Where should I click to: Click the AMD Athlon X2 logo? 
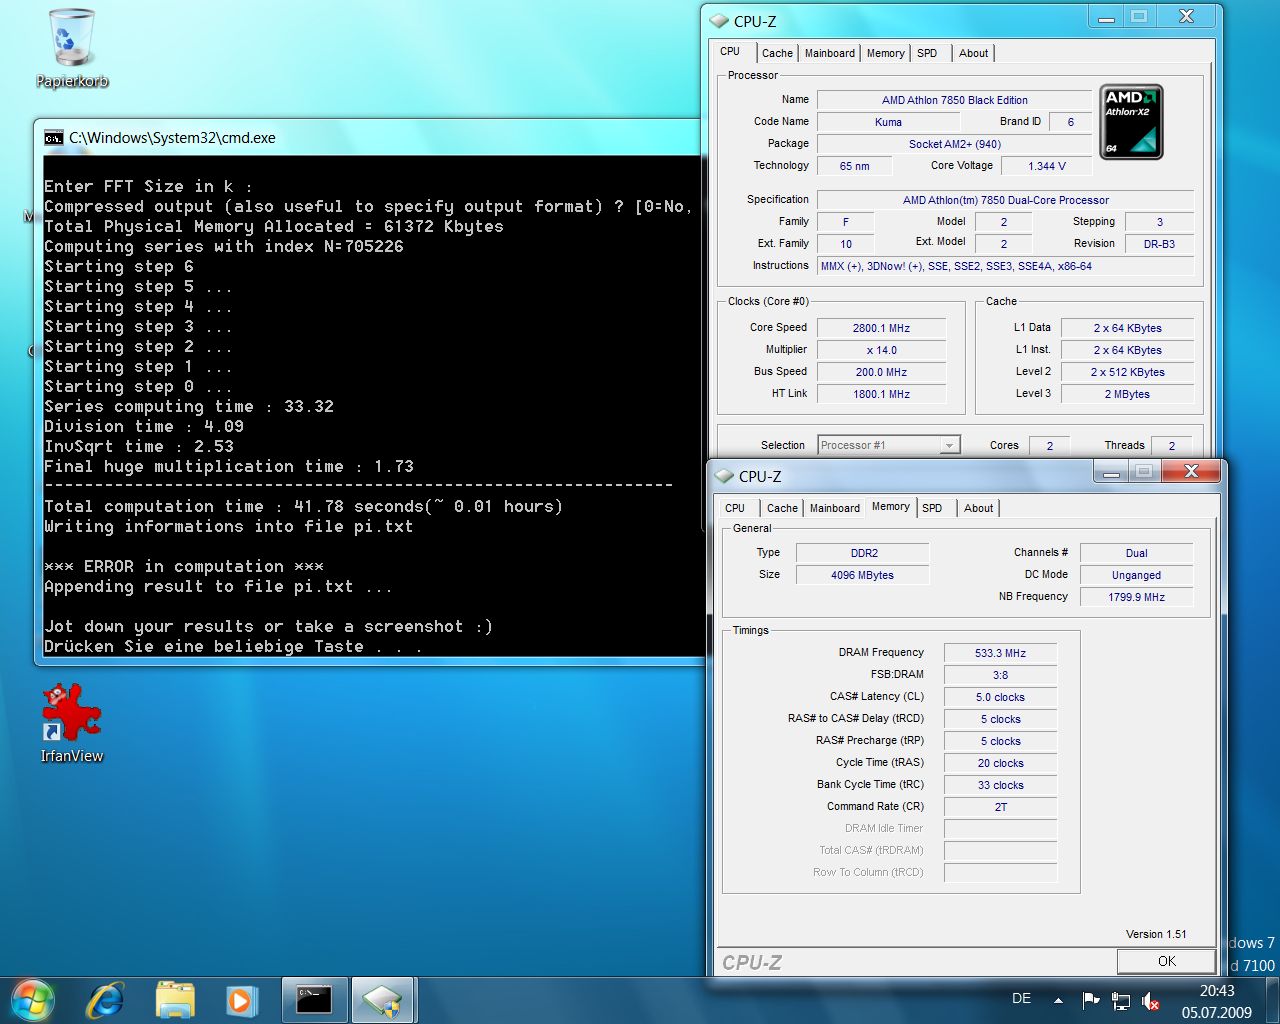(1131, 122)
